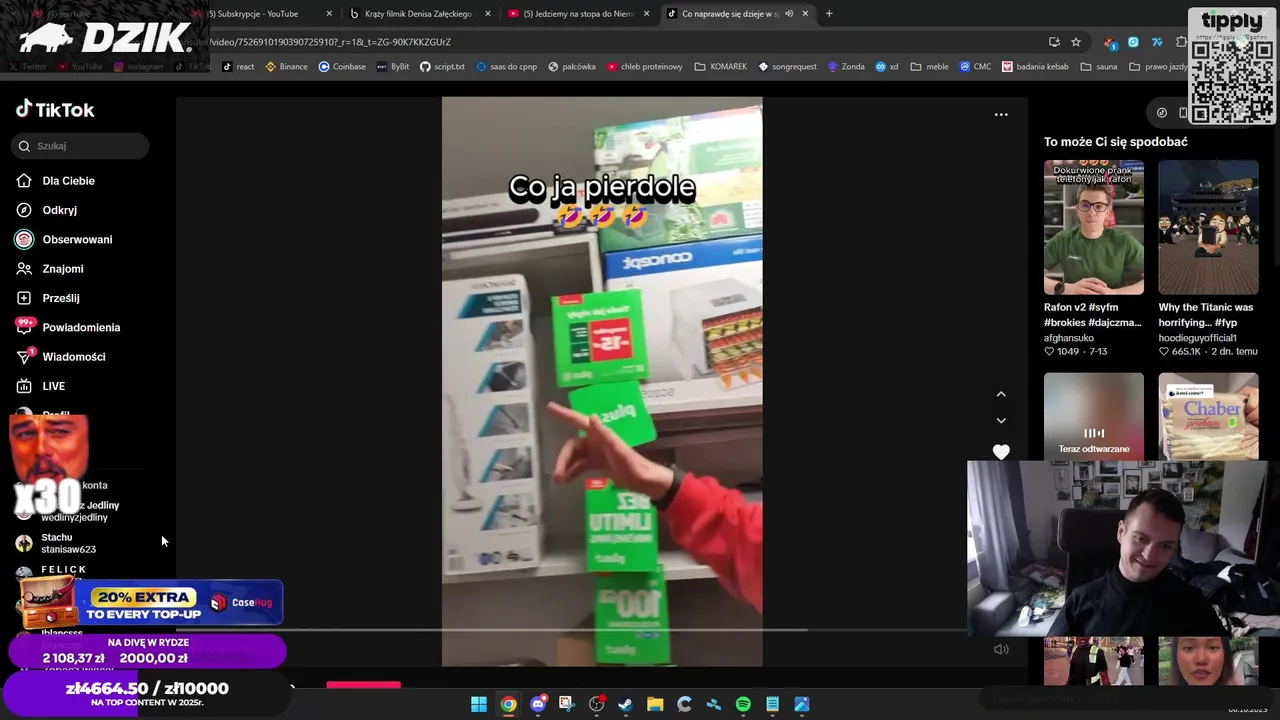1280x720 pixels.
Task: Open the Titanic recommended video thumbnail
Action: click(x=1208, y=227)
